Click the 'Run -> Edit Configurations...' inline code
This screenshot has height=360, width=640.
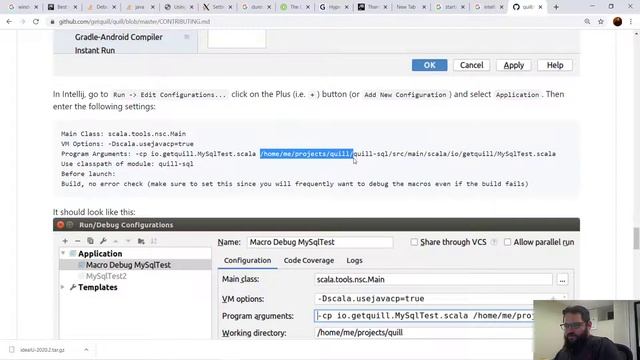pyautogui.click(x=169, y=95)
